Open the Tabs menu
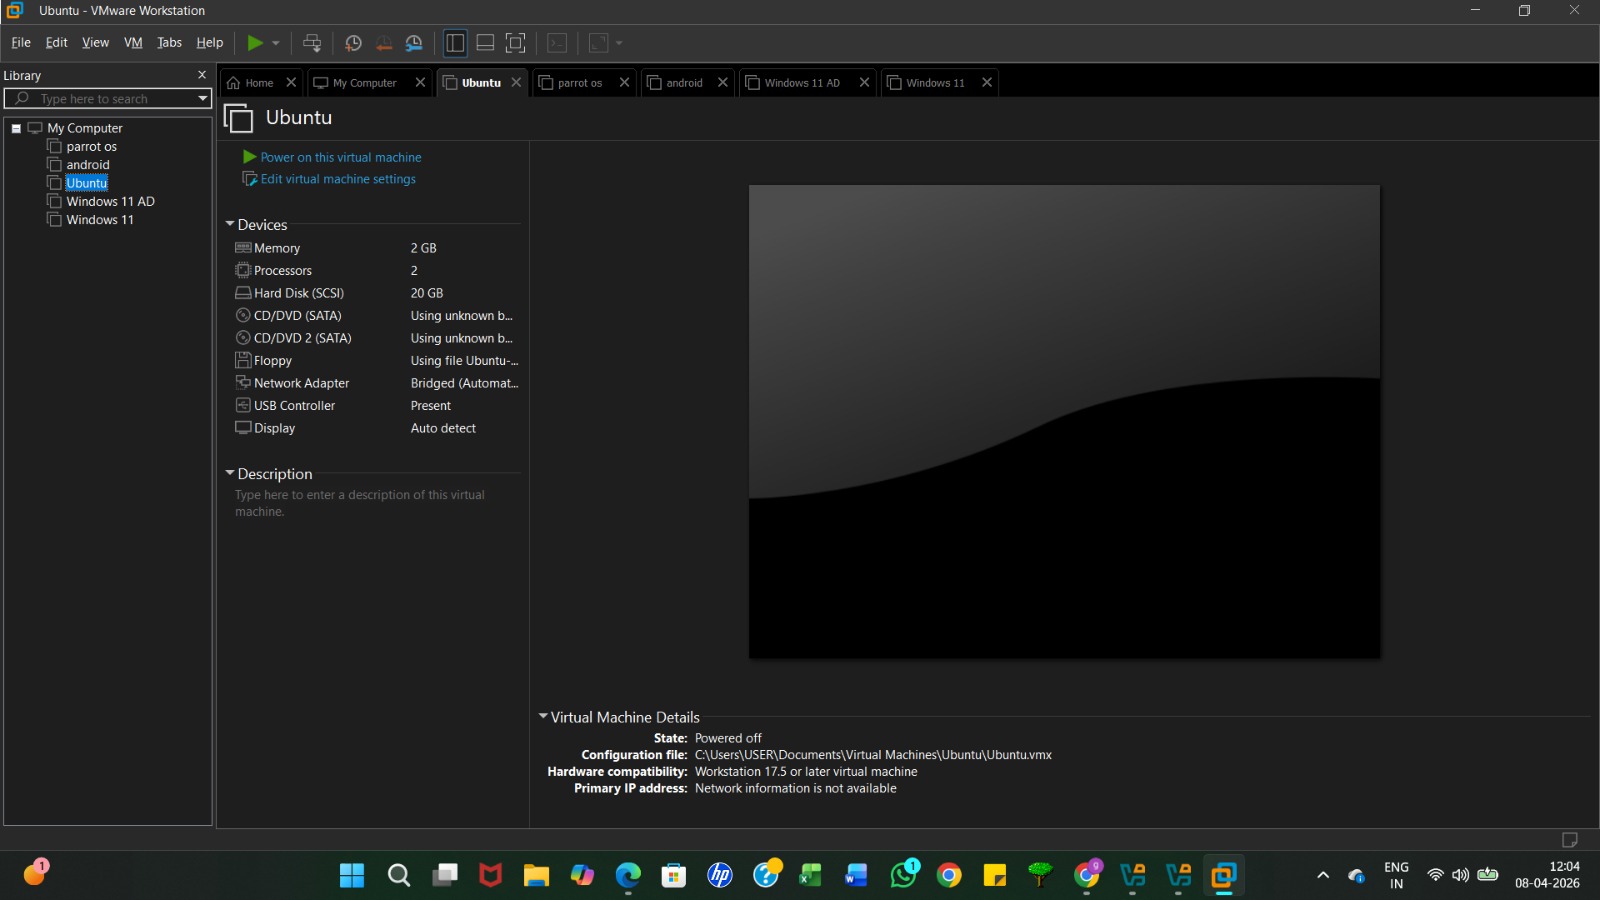1600x900 pixels. click(x=169, y=43)
